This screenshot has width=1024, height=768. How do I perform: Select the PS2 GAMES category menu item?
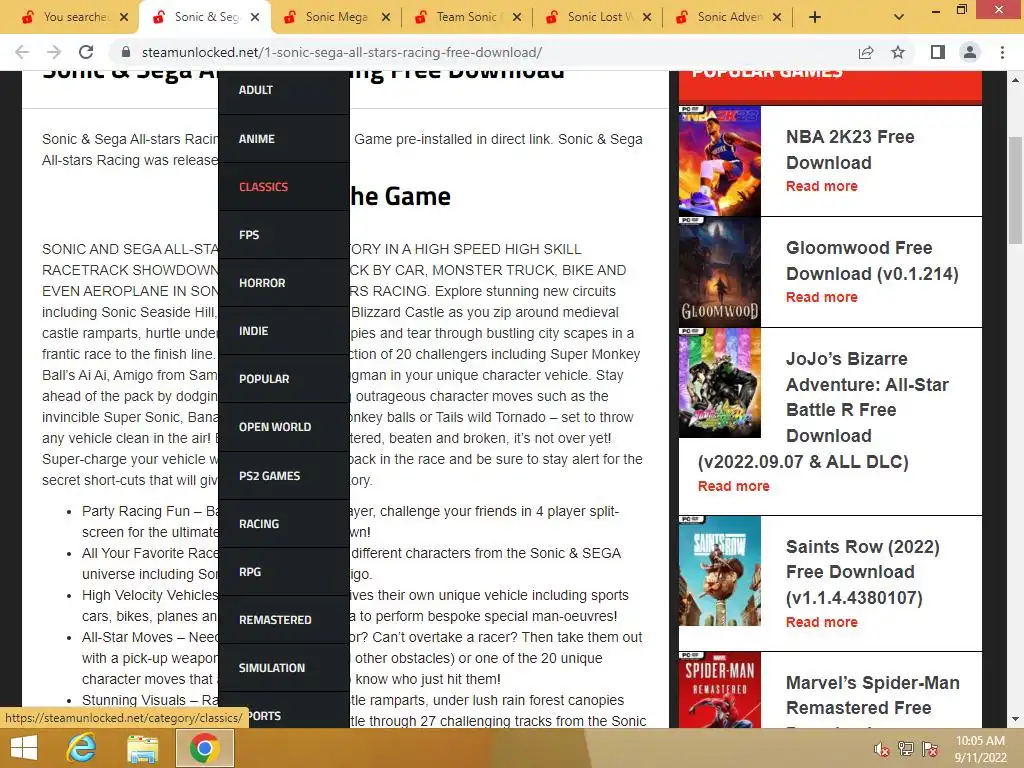(284, 475)
